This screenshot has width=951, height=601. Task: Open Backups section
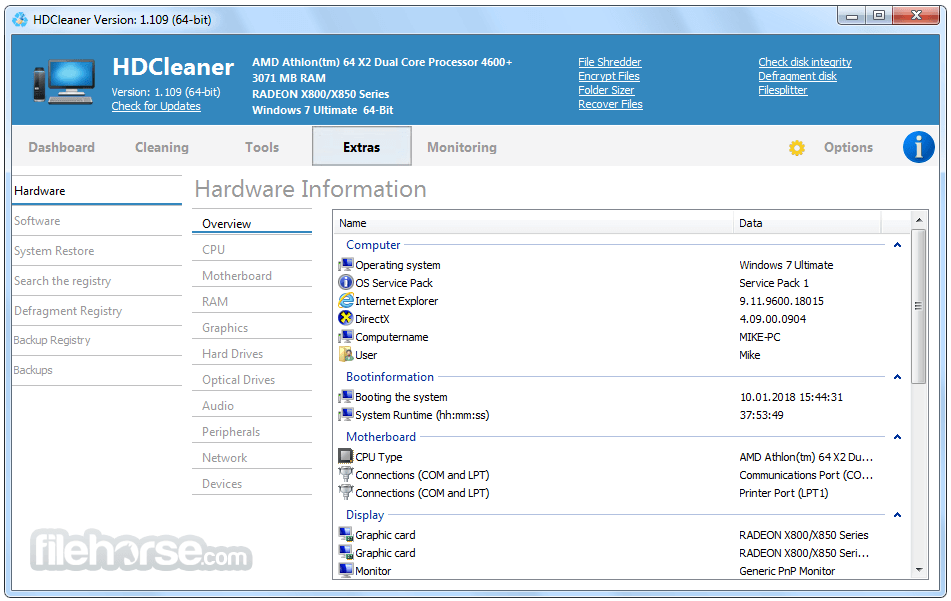[x=96, y=370]
